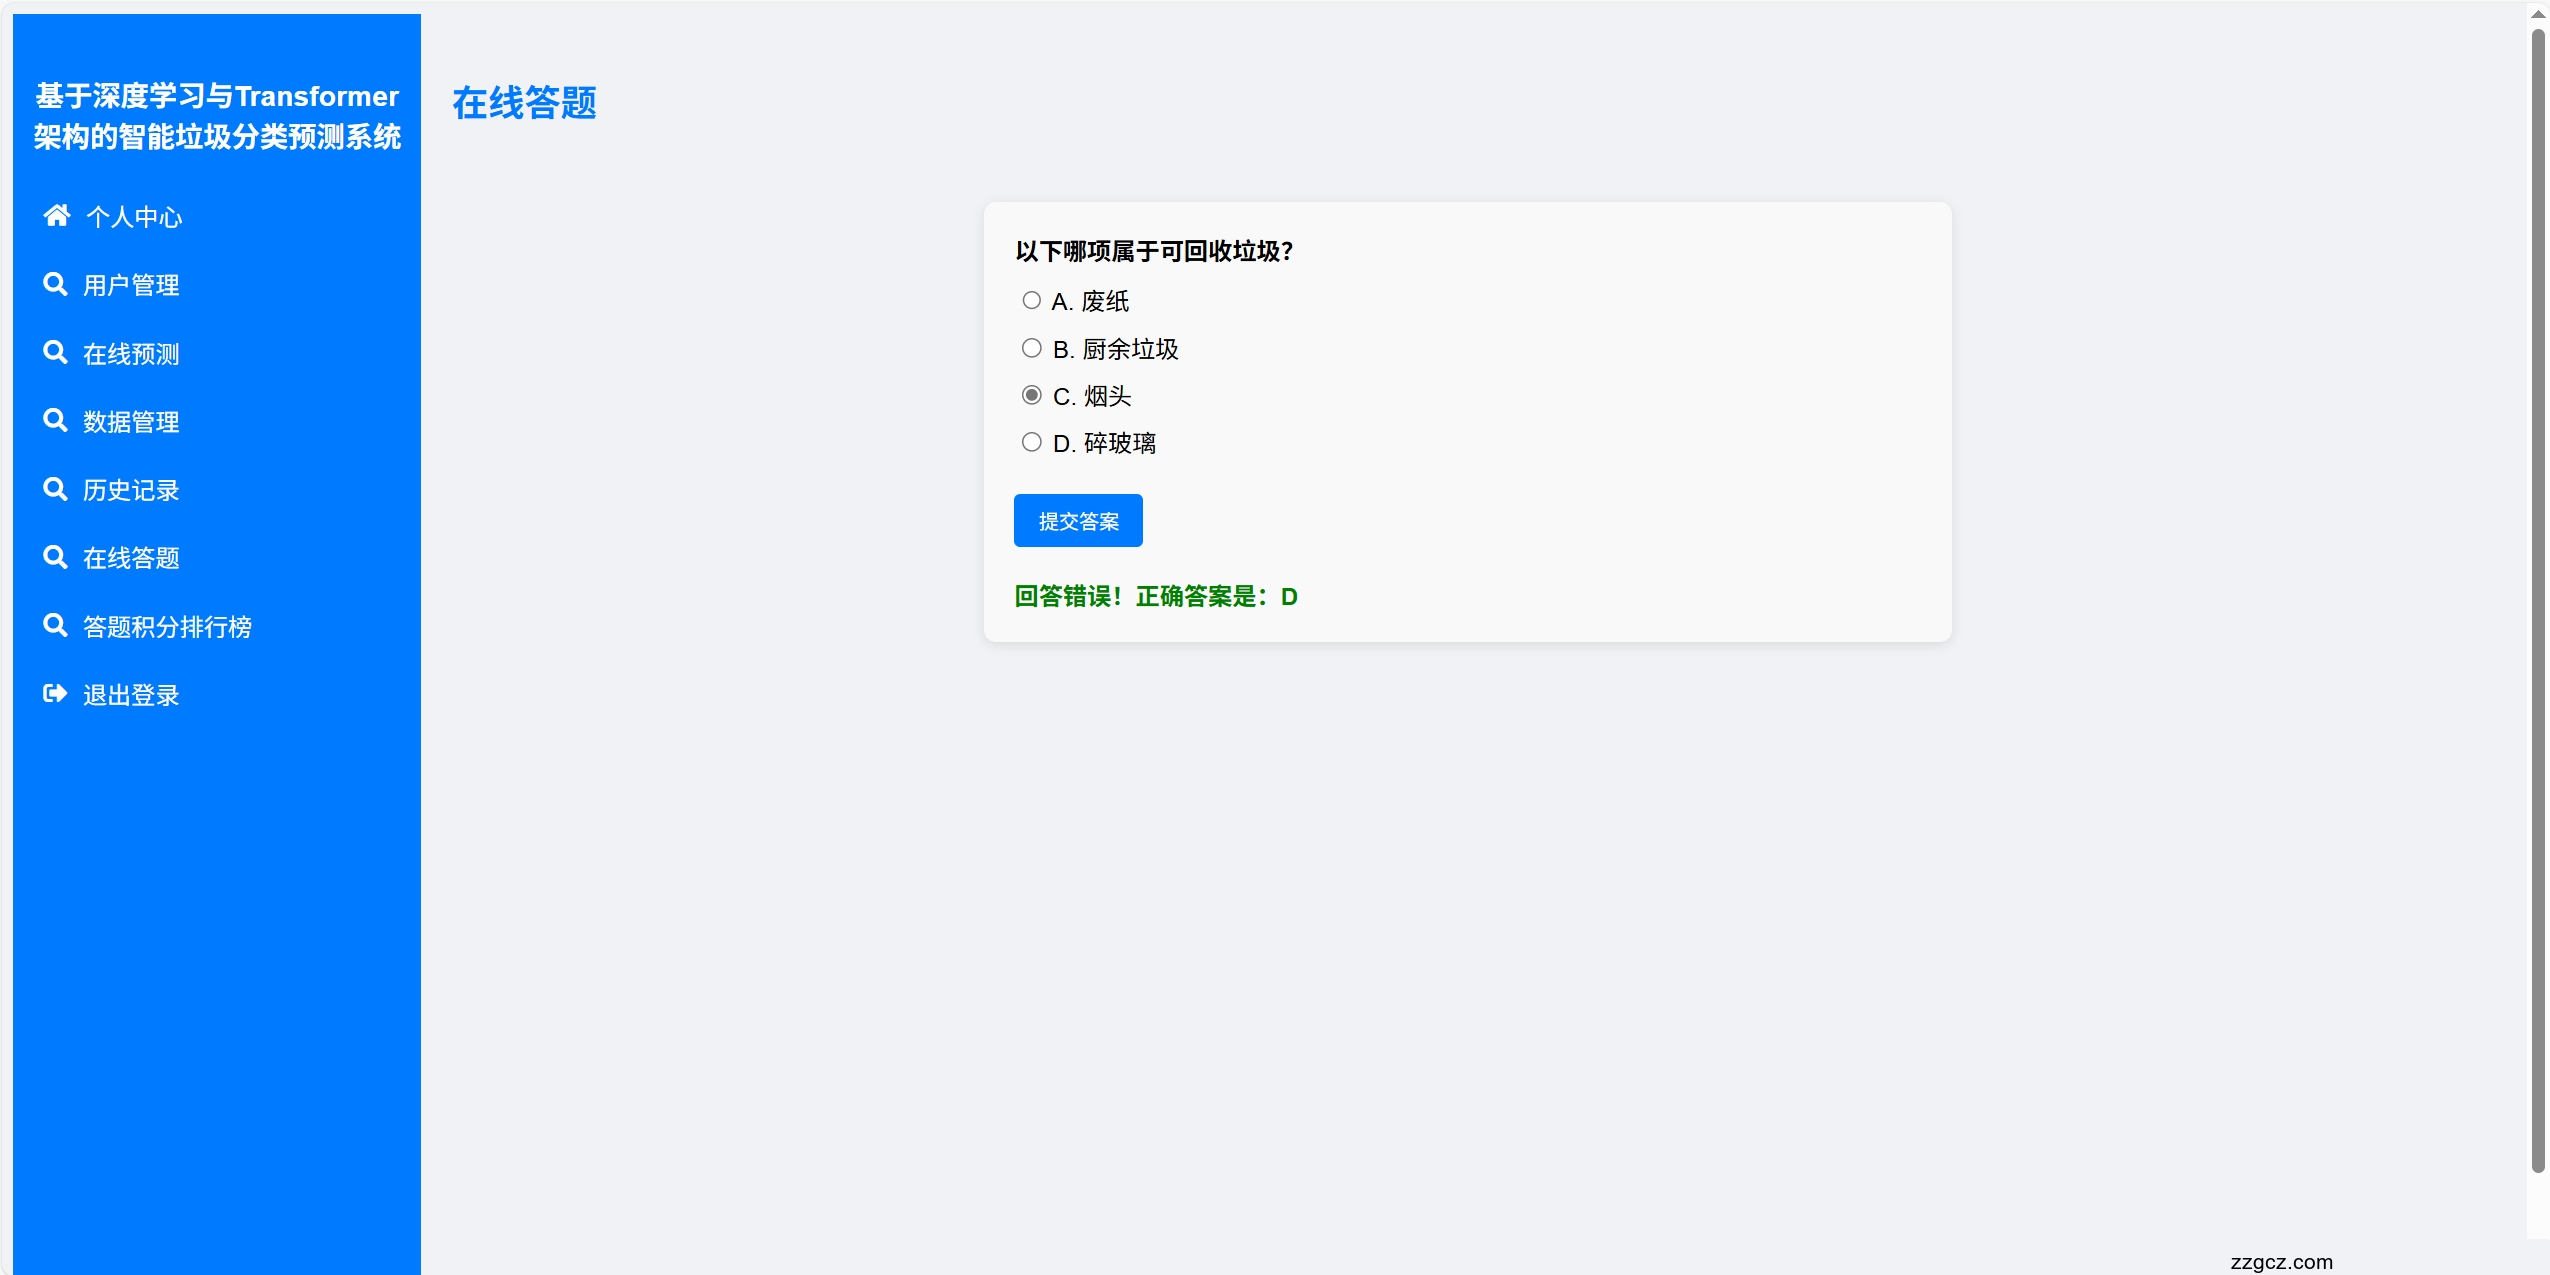Click the search icon beside 答题积分排行榜
The height and width of the screenshot is (1275, 2550).
pyautogui.click(x=54, y=624)
